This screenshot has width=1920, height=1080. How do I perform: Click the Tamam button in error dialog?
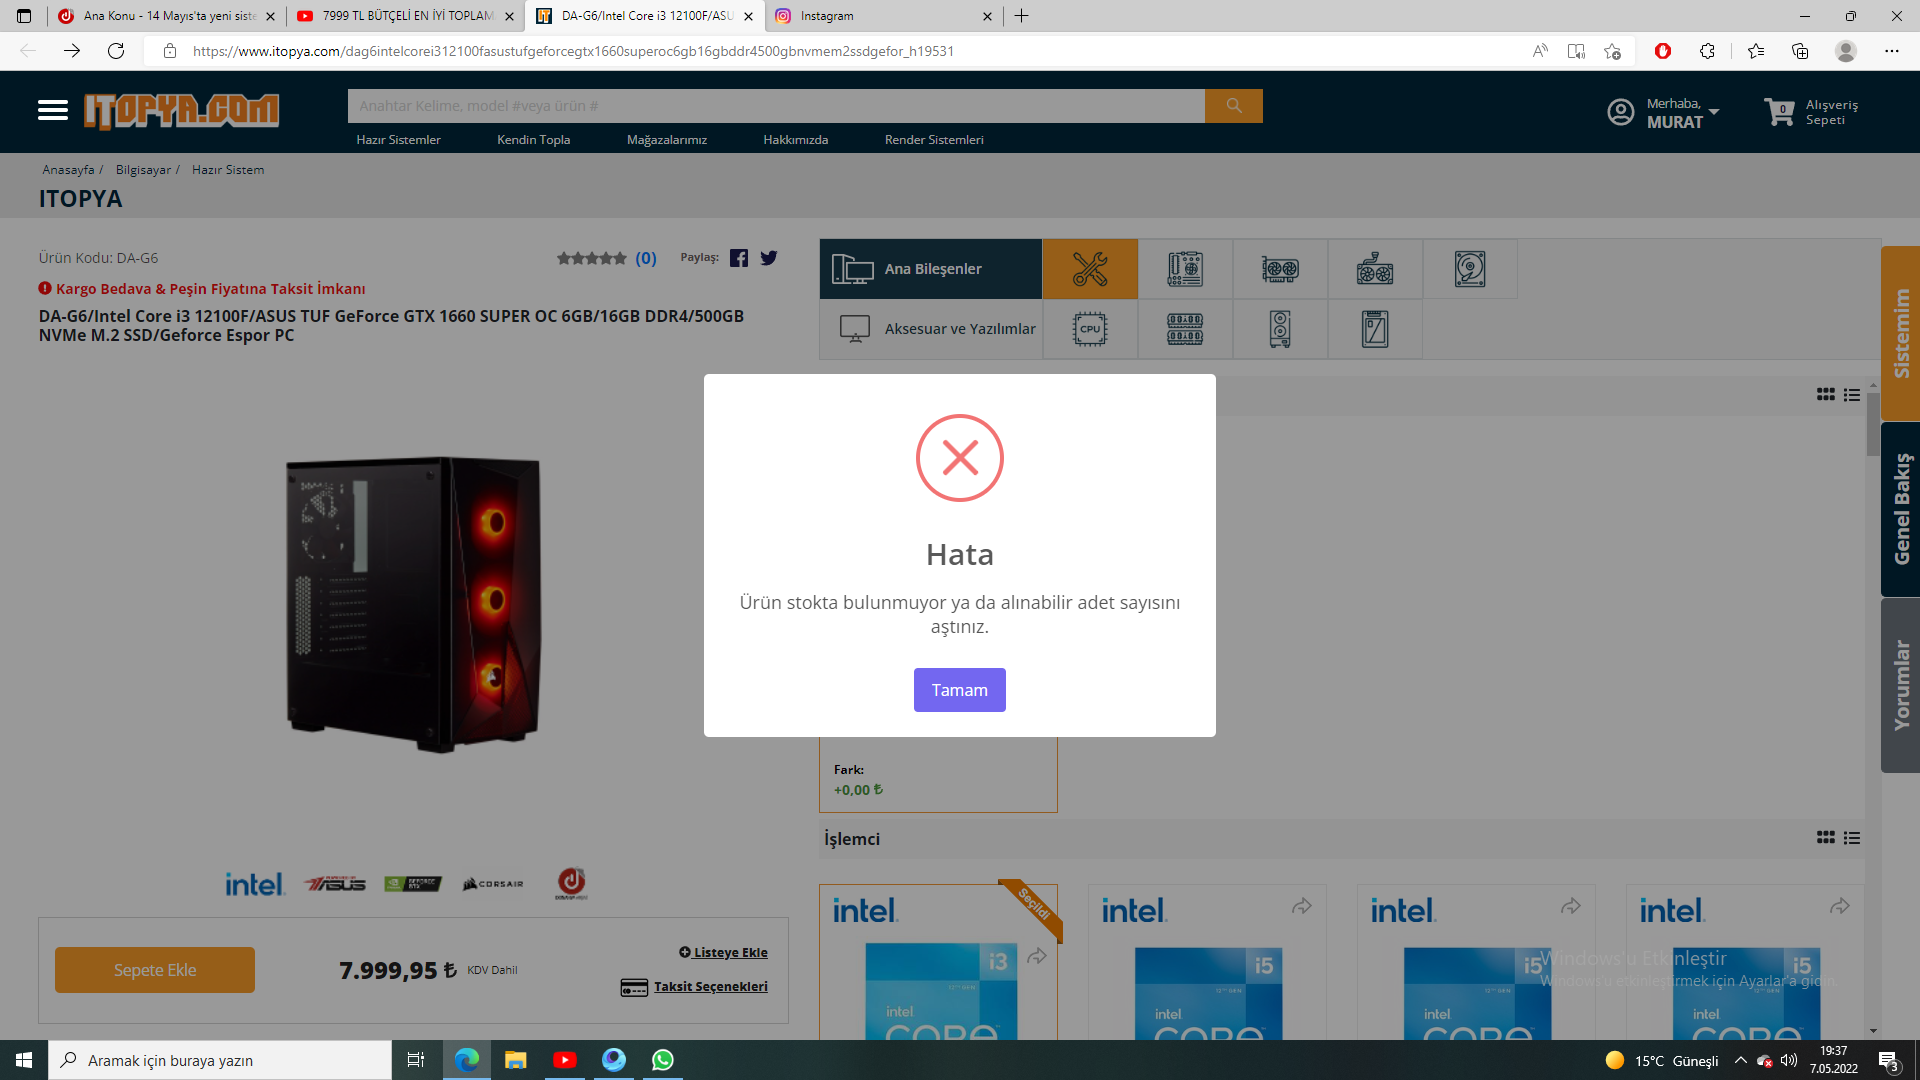[959, 690]
